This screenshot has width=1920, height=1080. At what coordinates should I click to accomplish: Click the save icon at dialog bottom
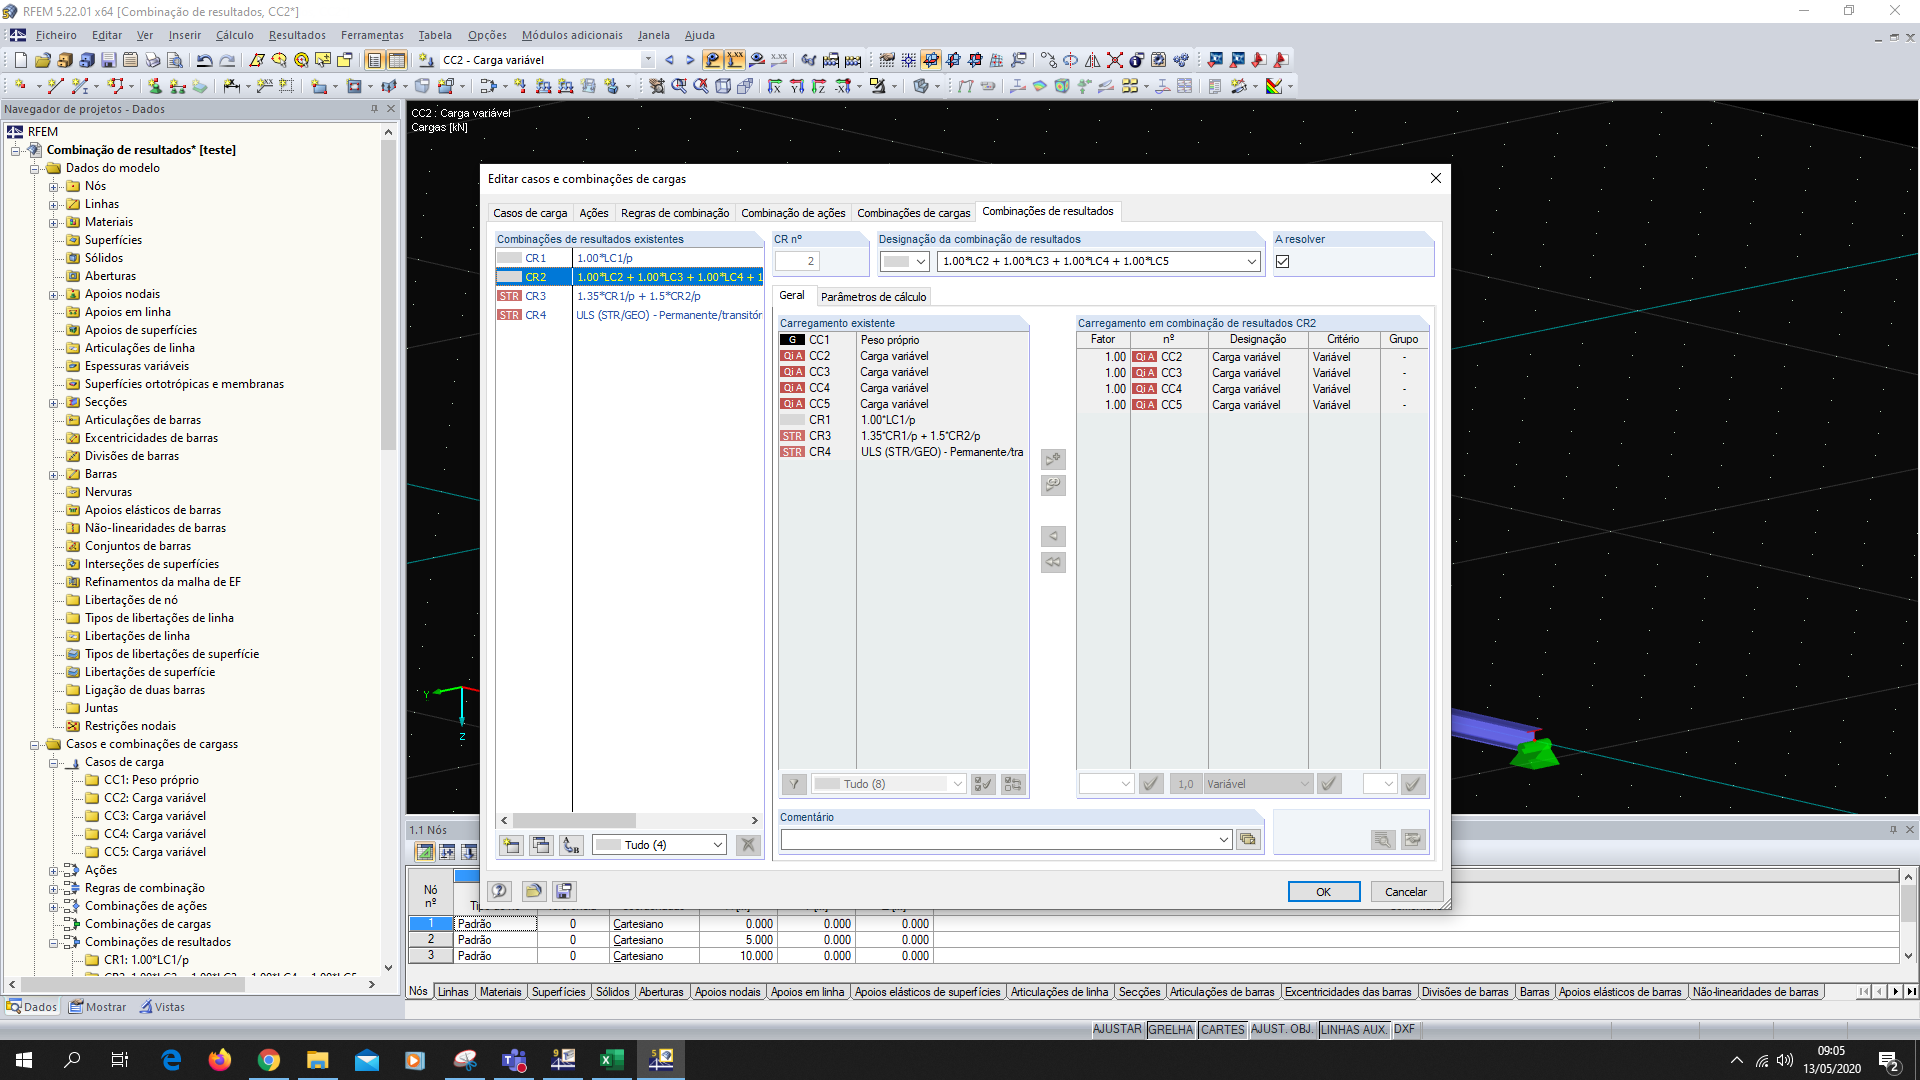(x=564, y=891)
